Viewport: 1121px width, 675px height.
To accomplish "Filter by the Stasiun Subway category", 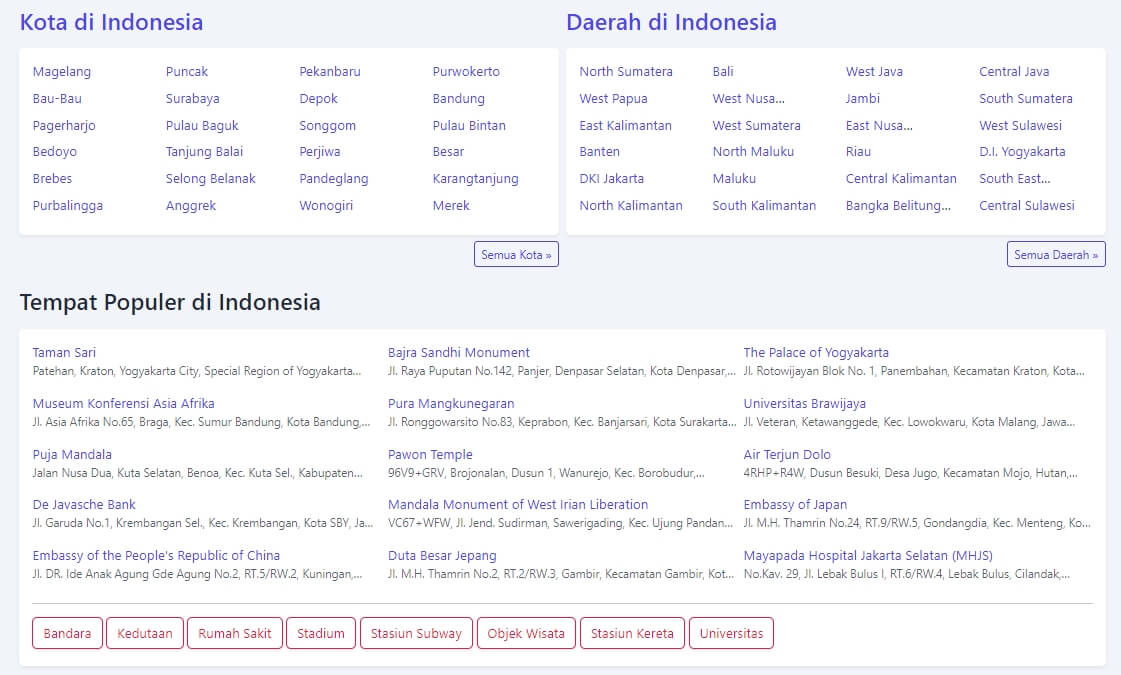I will point(416,633).
